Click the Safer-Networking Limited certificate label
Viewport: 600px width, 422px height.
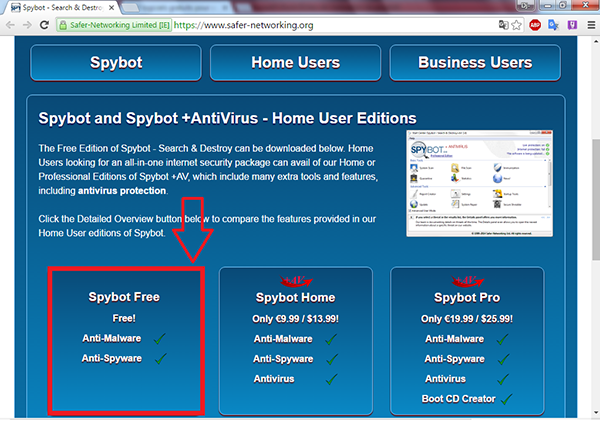coord(119,25)
